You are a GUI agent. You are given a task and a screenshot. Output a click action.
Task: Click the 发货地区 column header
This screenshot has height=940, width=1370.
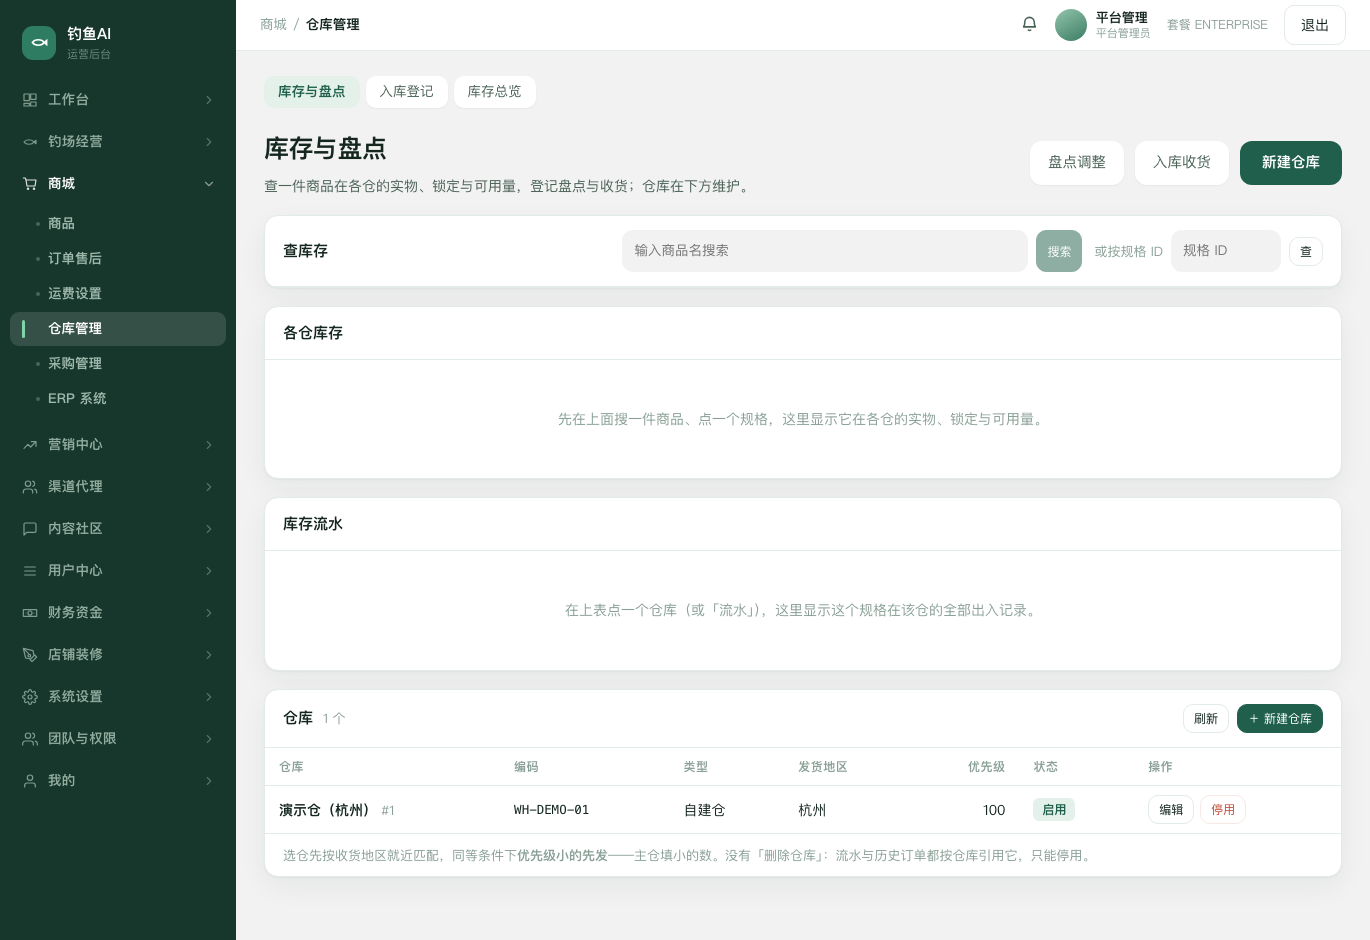click(823, 767)
